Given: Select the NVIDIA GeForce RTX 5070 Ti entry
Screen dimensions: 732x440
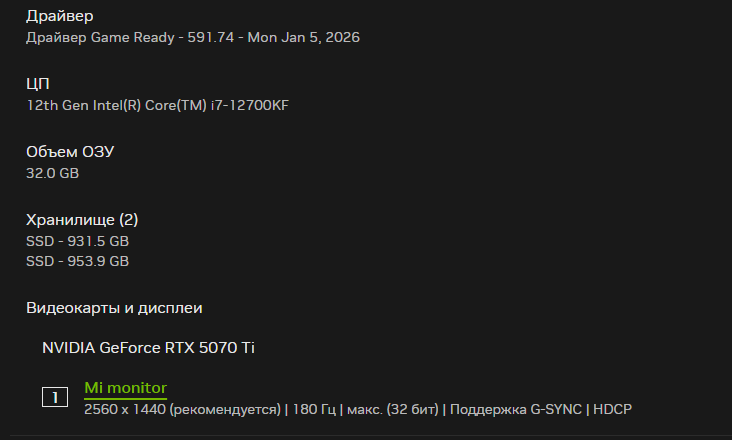Looking at the screenshot, I should click(148, 348).
